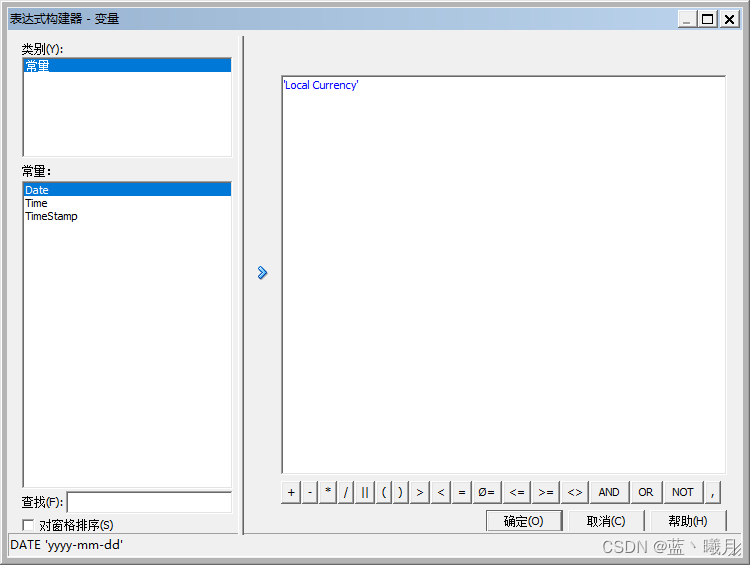
Task: Insert the multiply asterisk operator
Action: pos(328,492)
